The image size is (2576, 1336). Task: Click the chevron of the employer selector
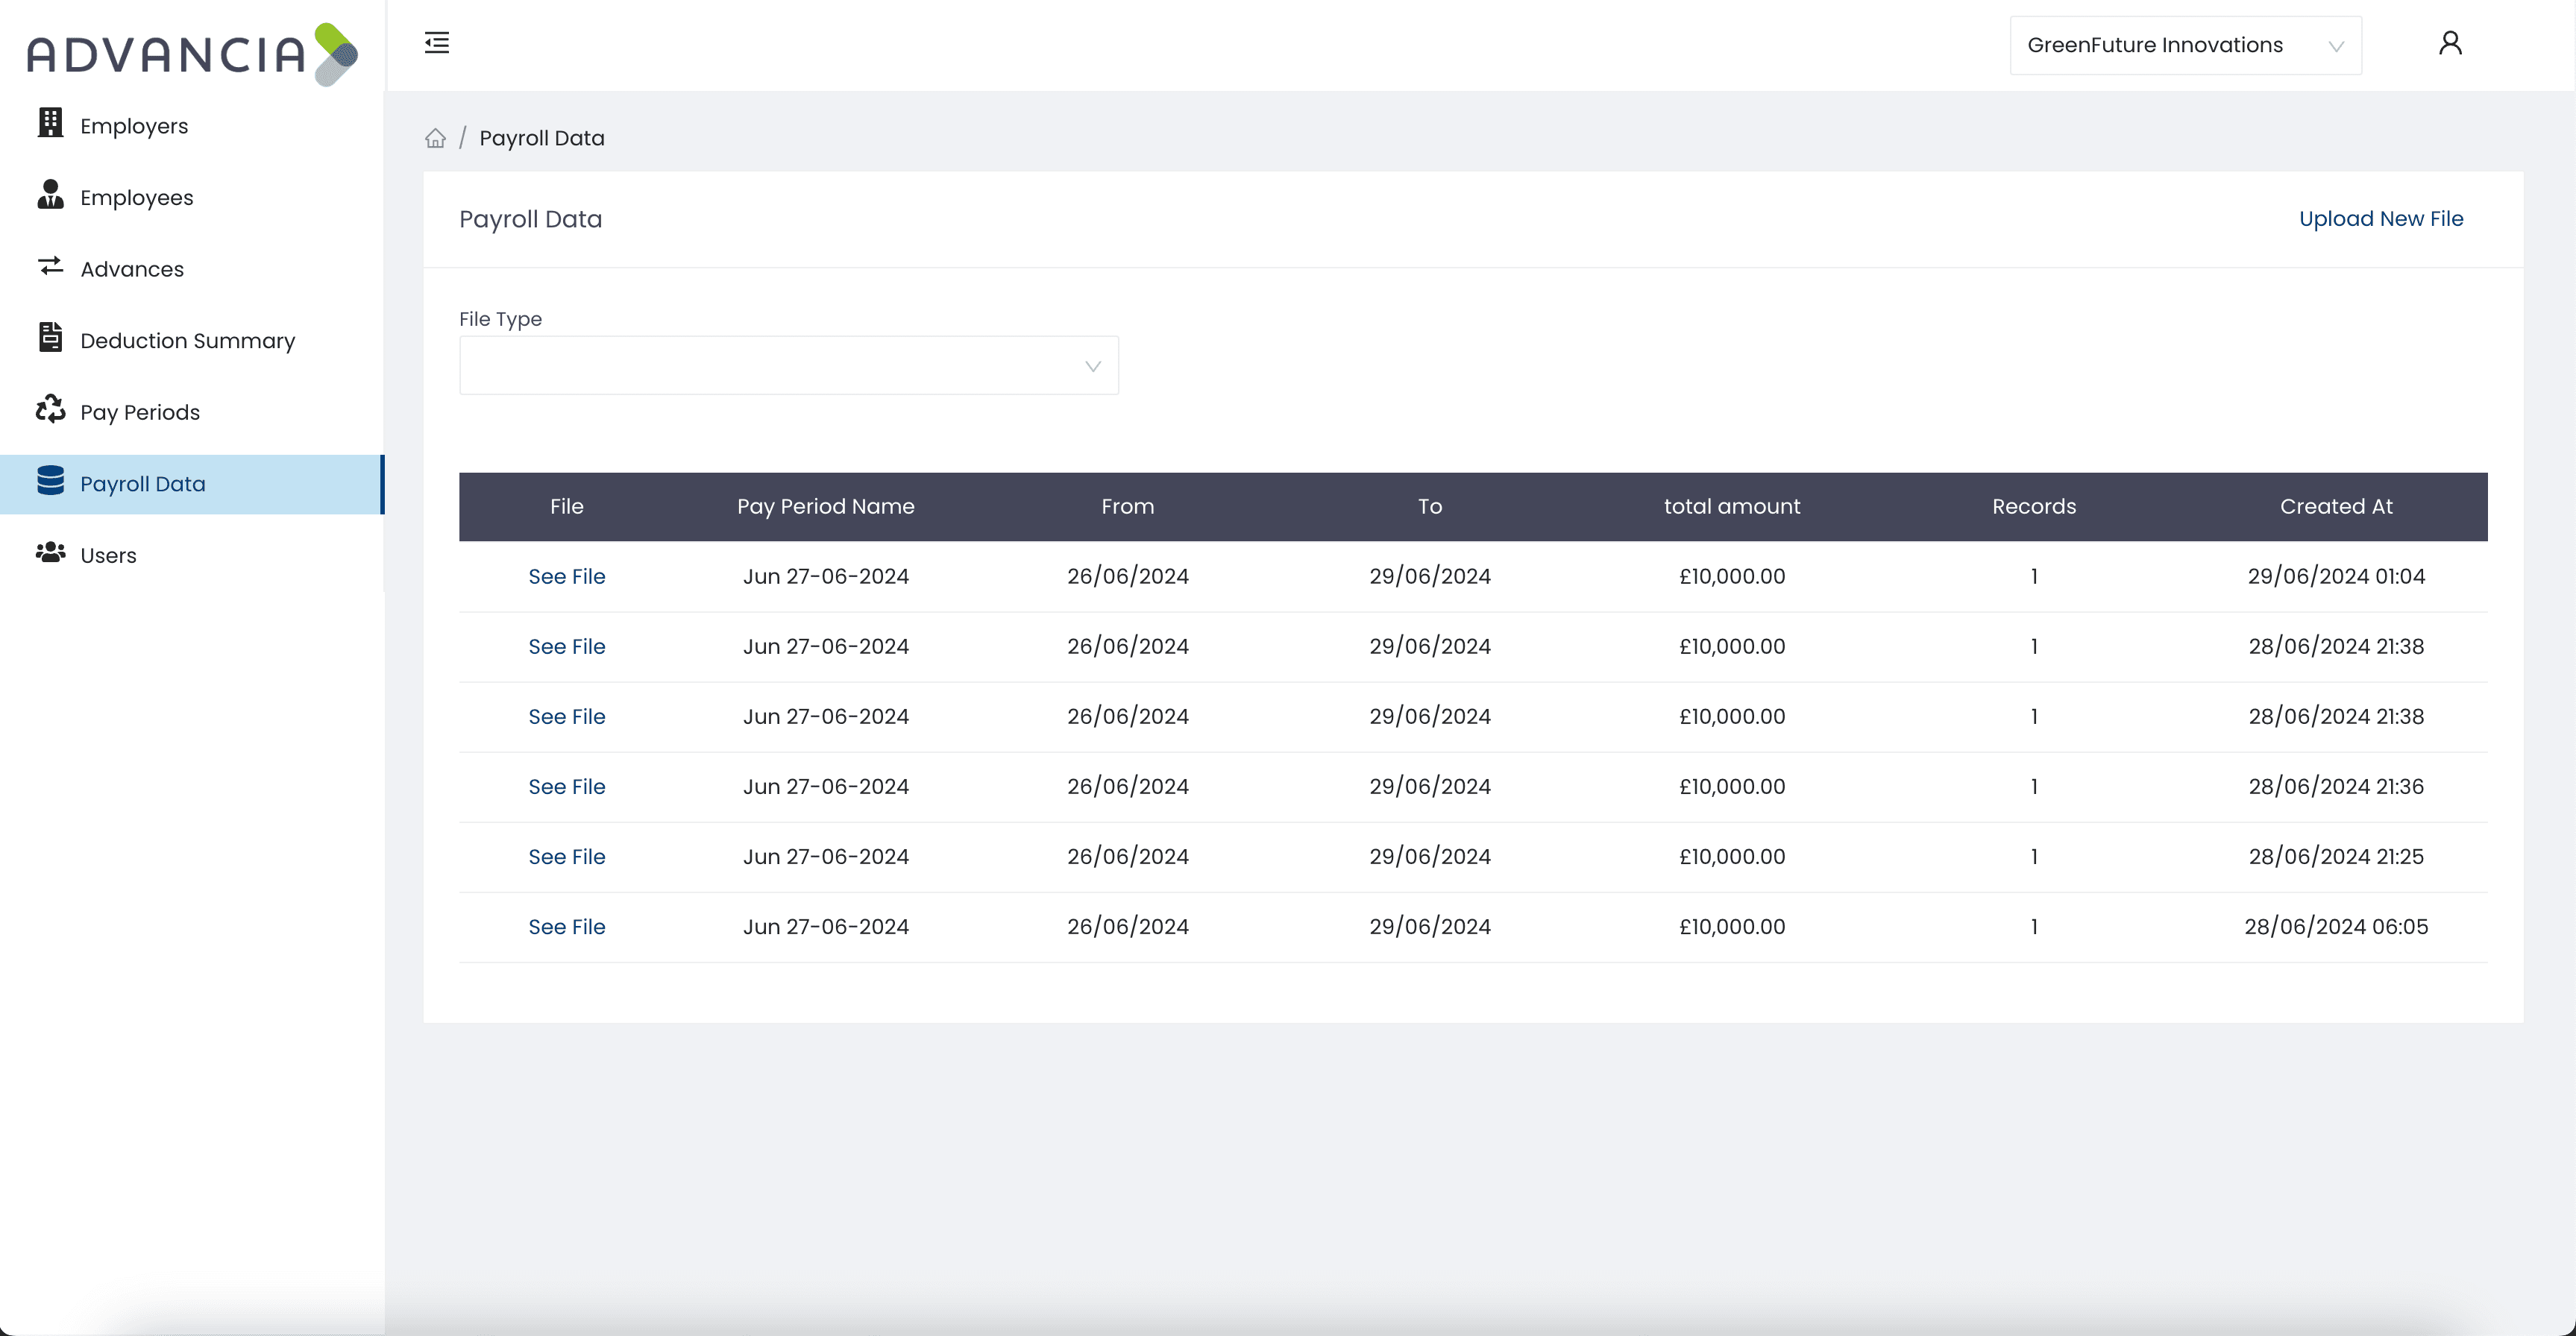(x=2336, y=46)
